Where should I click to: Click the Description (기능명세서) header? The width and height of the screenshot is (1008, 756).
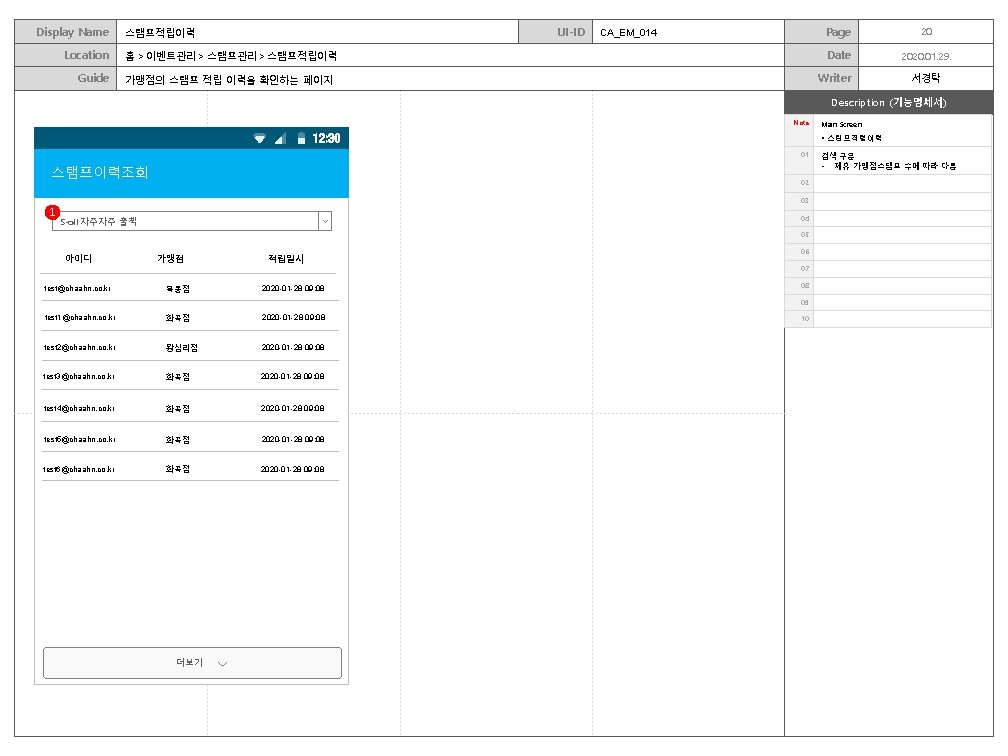tap(888, 102)
